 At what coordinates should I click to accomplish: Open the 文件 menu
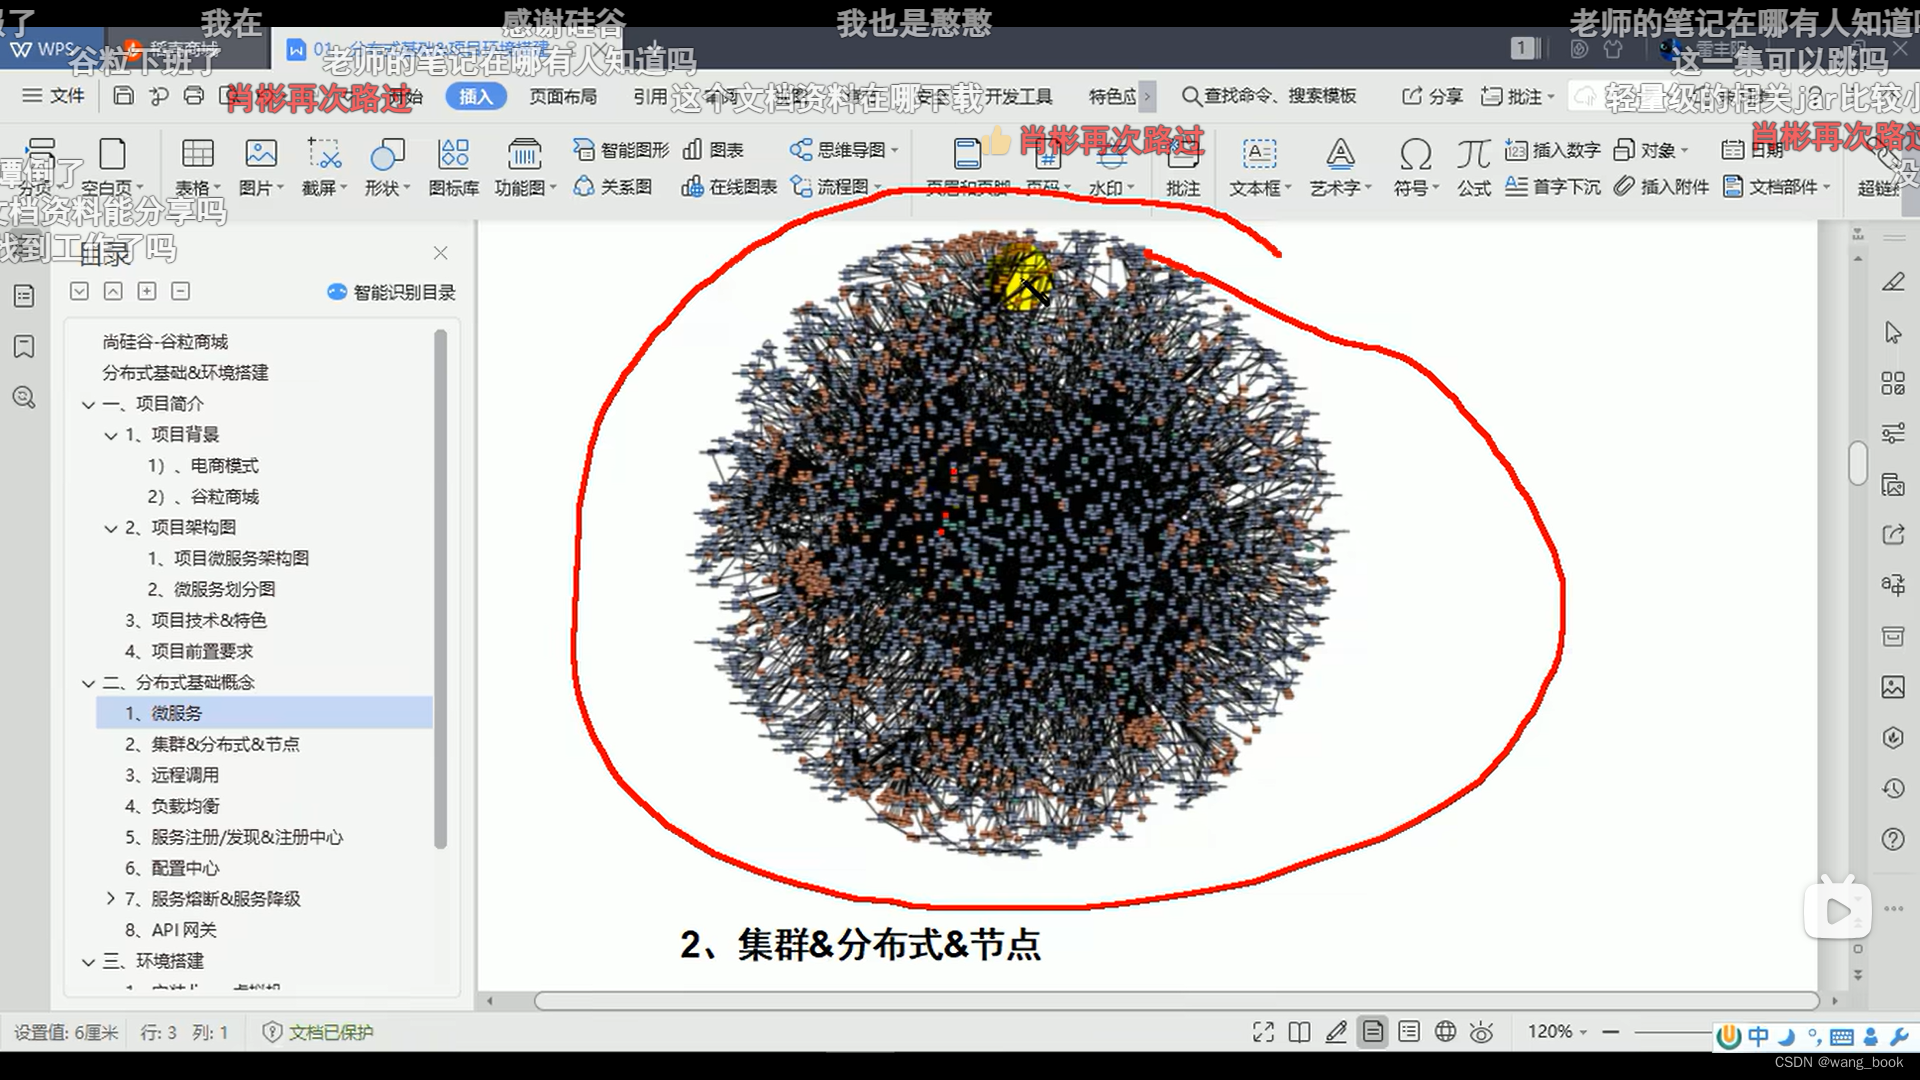[53, 96]
